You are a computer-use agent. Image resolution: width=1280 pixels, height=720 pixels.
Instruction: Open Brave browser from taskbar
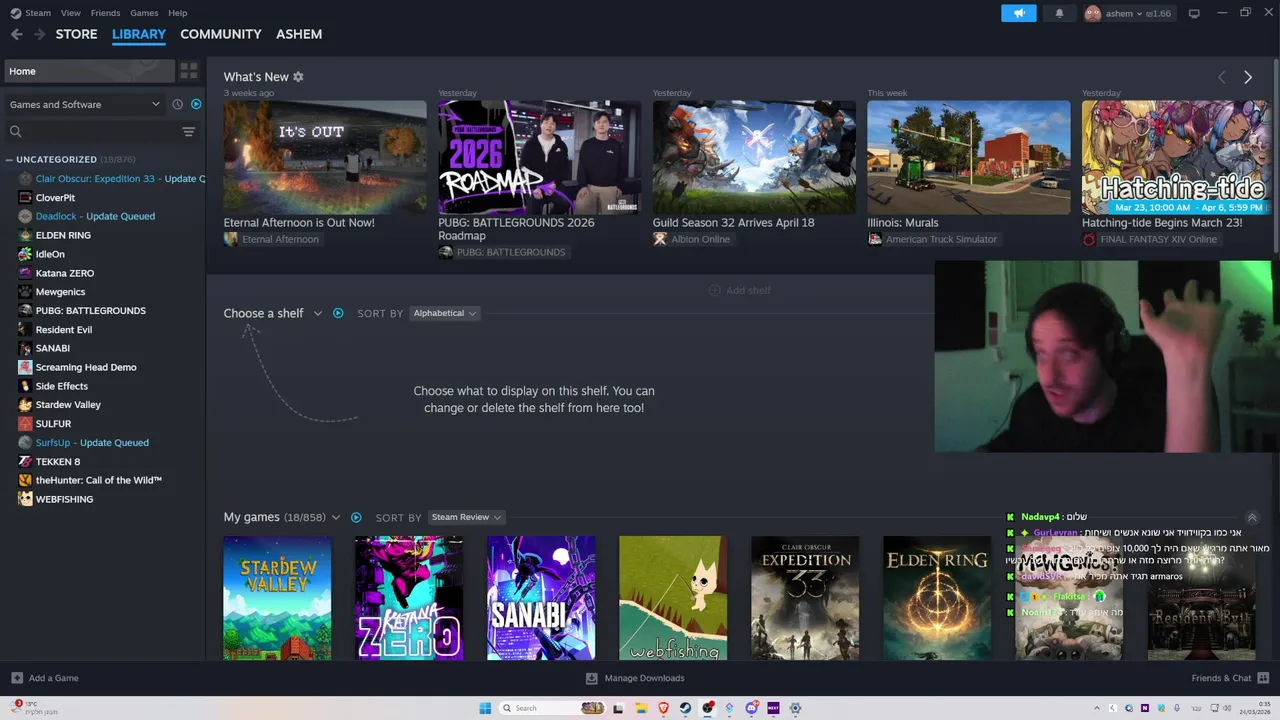pyautogui.click(x=663, y=708)
